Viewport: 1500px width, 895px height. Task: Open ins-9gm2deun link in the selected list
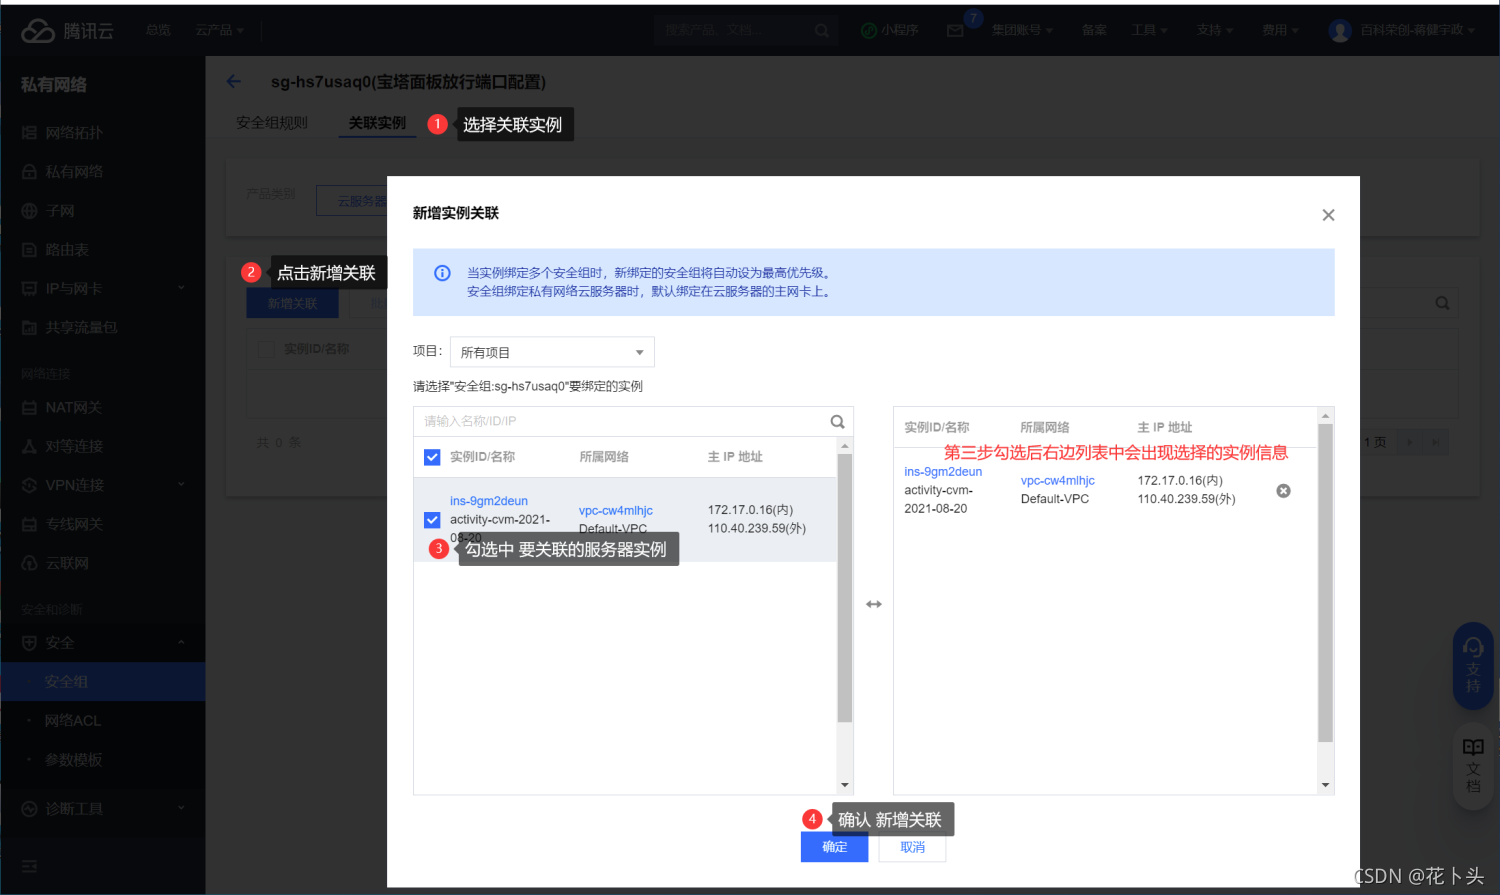click(x=943, y=472)
